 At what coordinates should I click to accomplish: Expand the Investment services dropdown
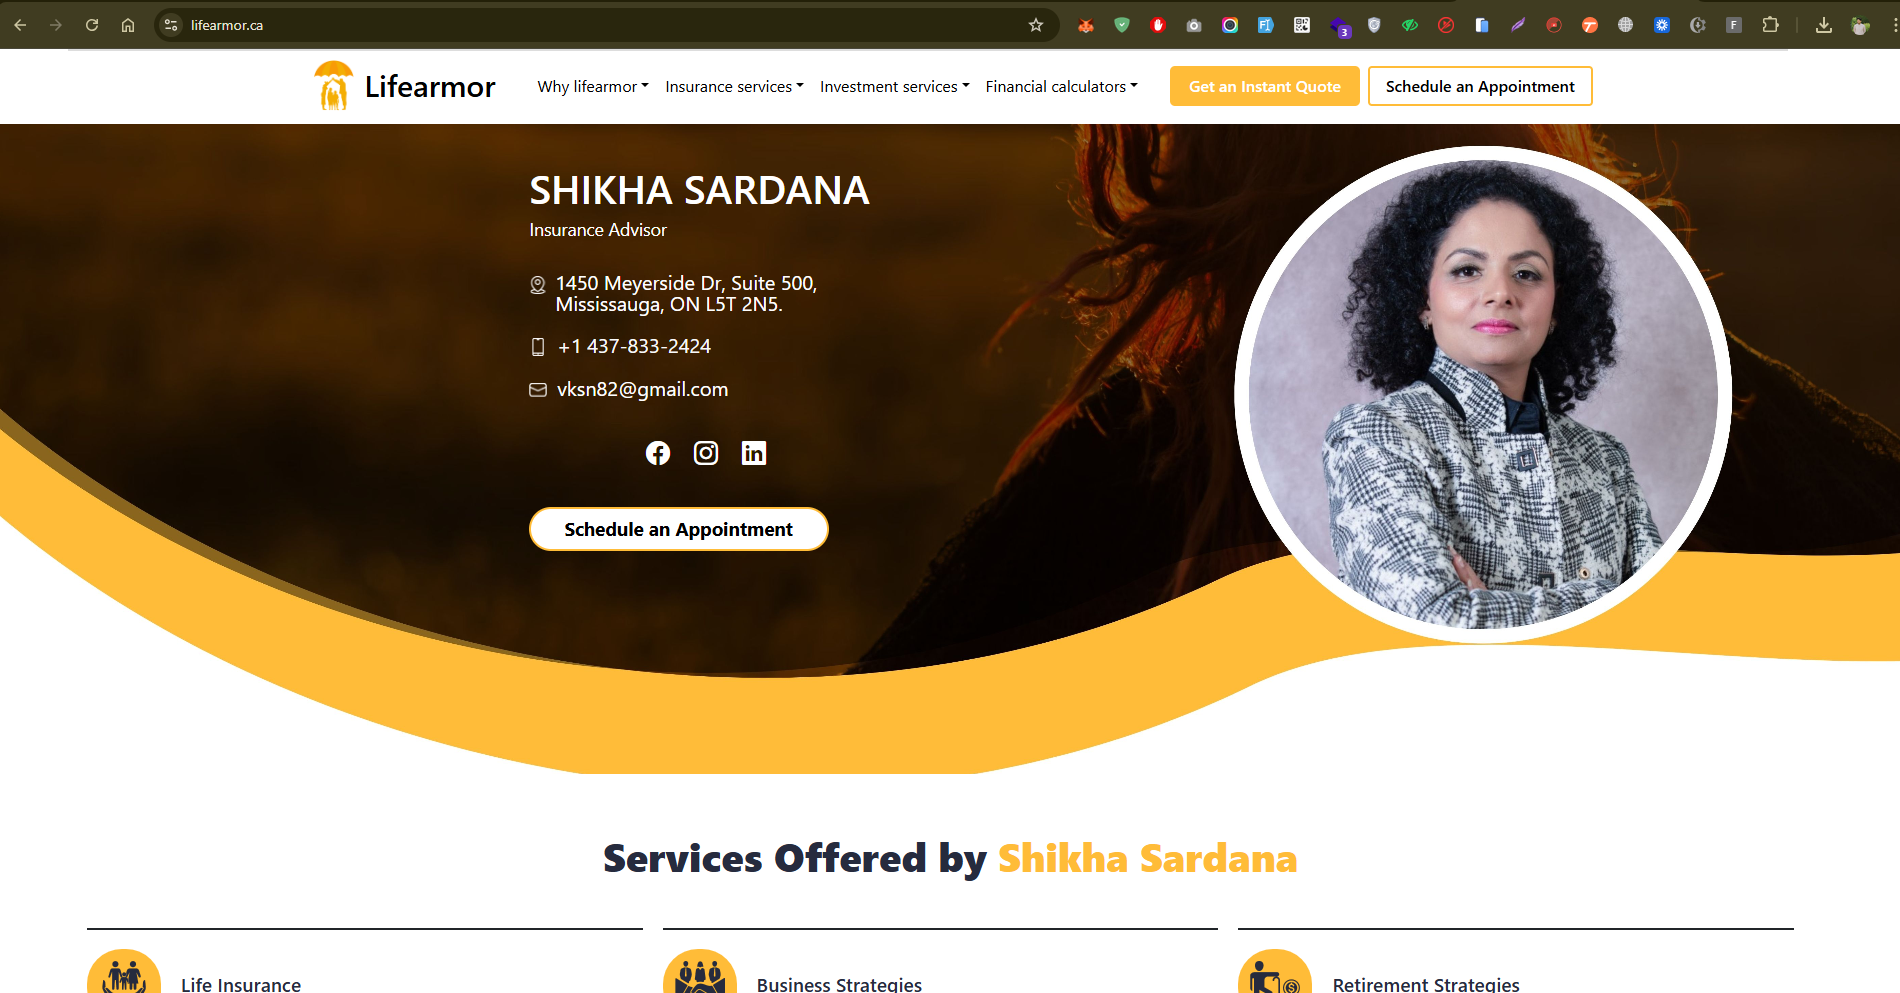pos(895,87)
